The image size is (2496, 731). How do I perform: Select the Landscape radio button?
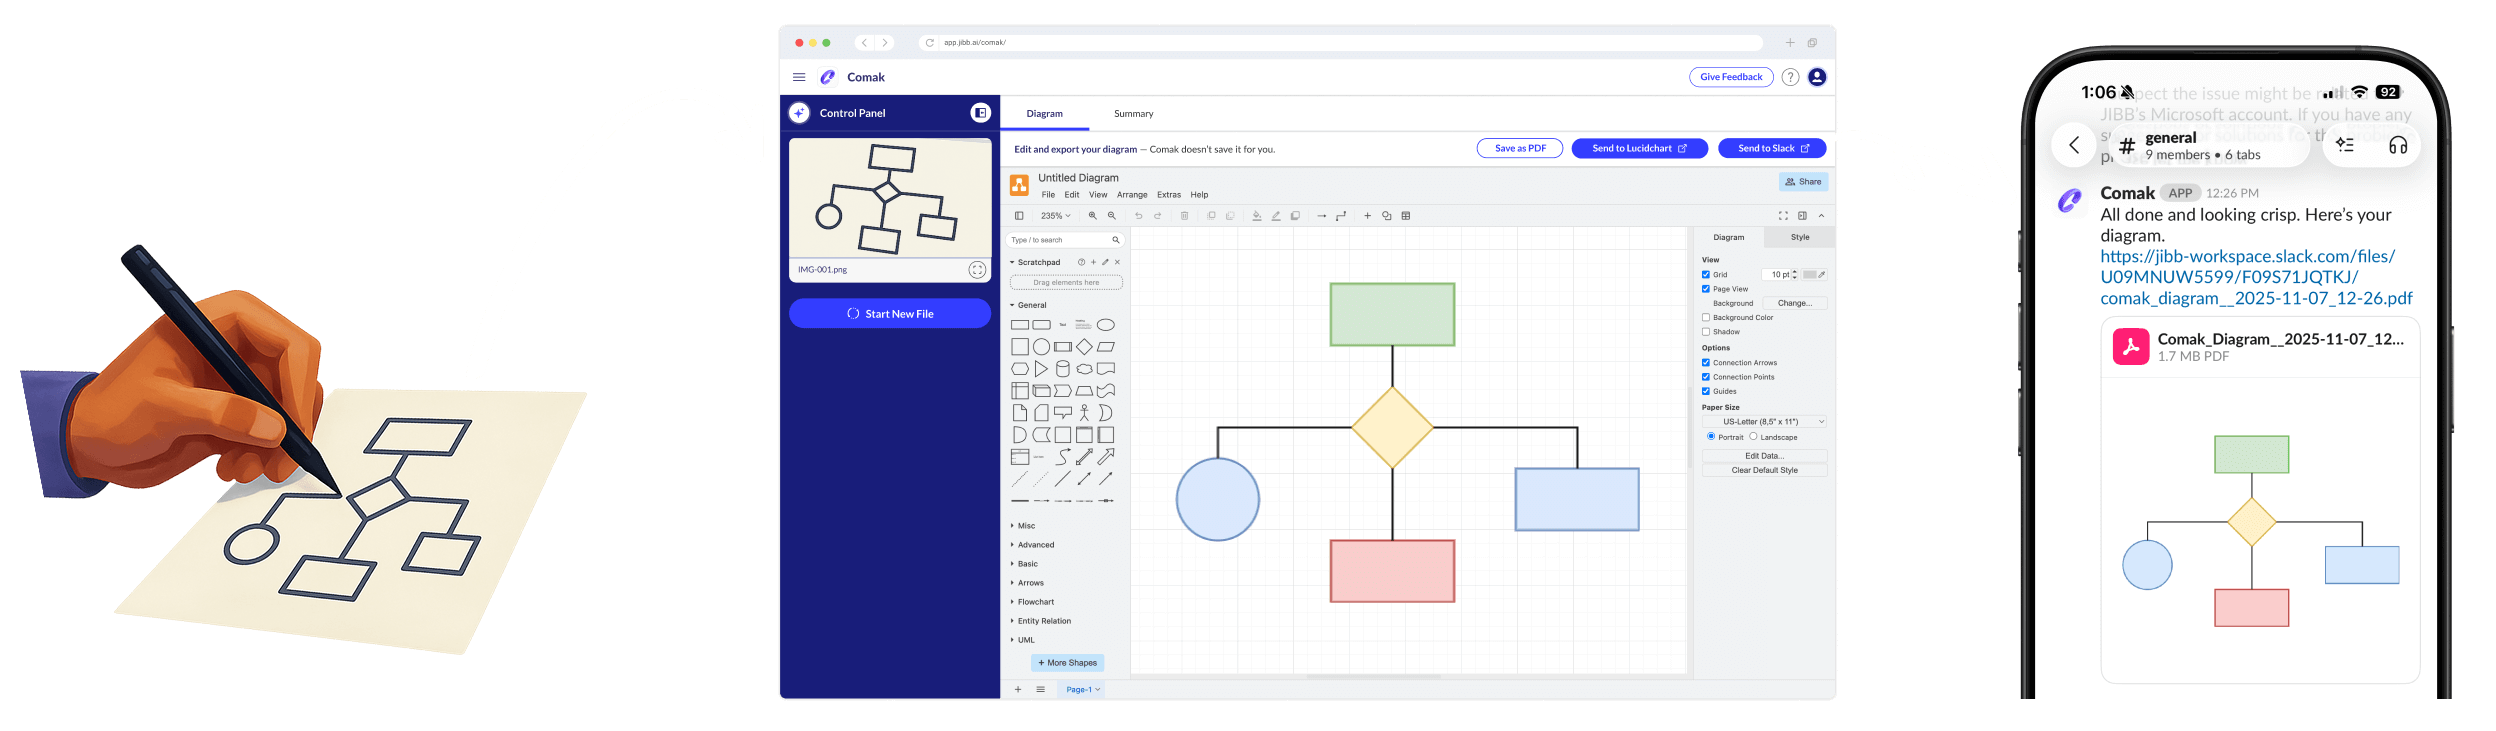[x=1753, y=437]
